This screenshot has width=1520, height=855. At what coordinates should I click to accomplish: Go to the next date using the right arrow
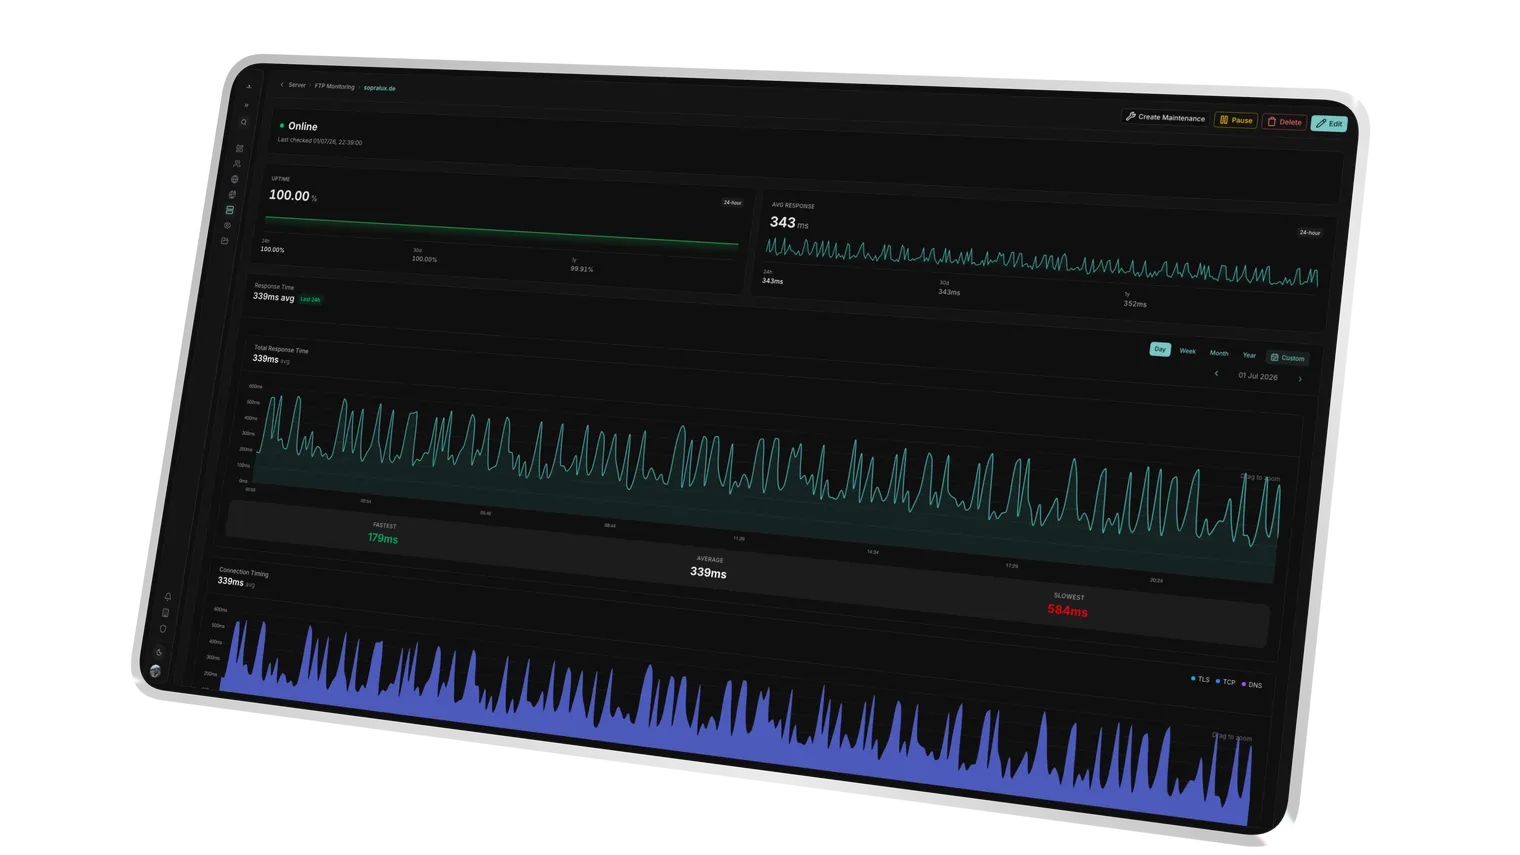1300,380
